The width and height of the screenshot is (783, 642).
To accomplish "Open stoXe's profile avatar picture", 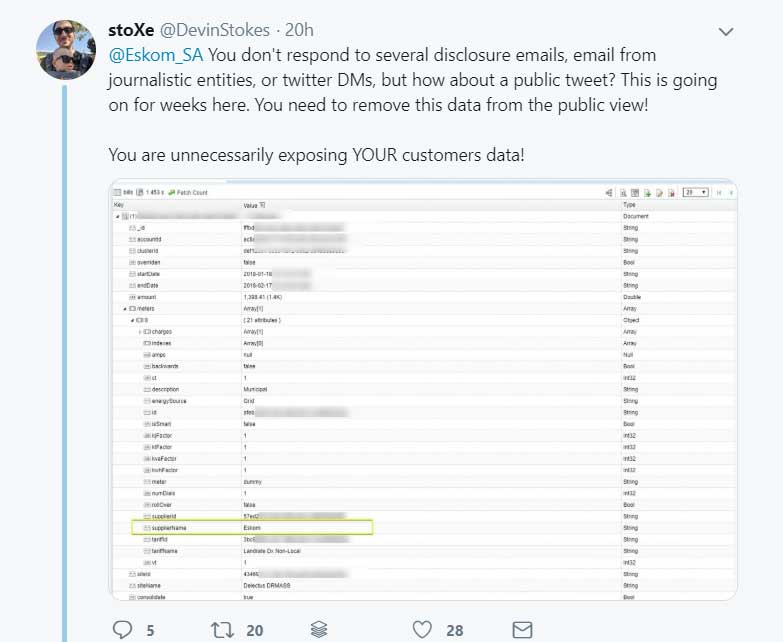I will point(66,50).
